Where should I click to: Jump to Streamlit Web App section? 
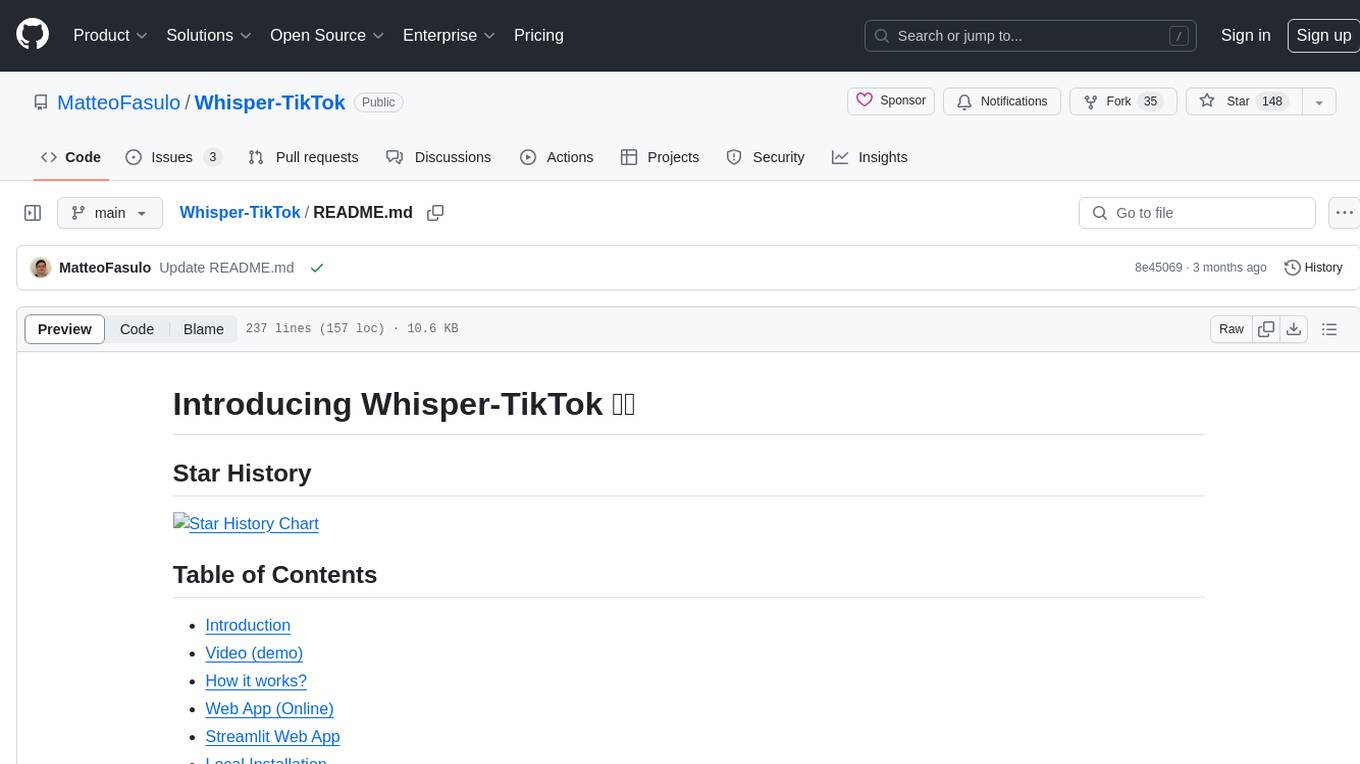[x=272, y=736]
